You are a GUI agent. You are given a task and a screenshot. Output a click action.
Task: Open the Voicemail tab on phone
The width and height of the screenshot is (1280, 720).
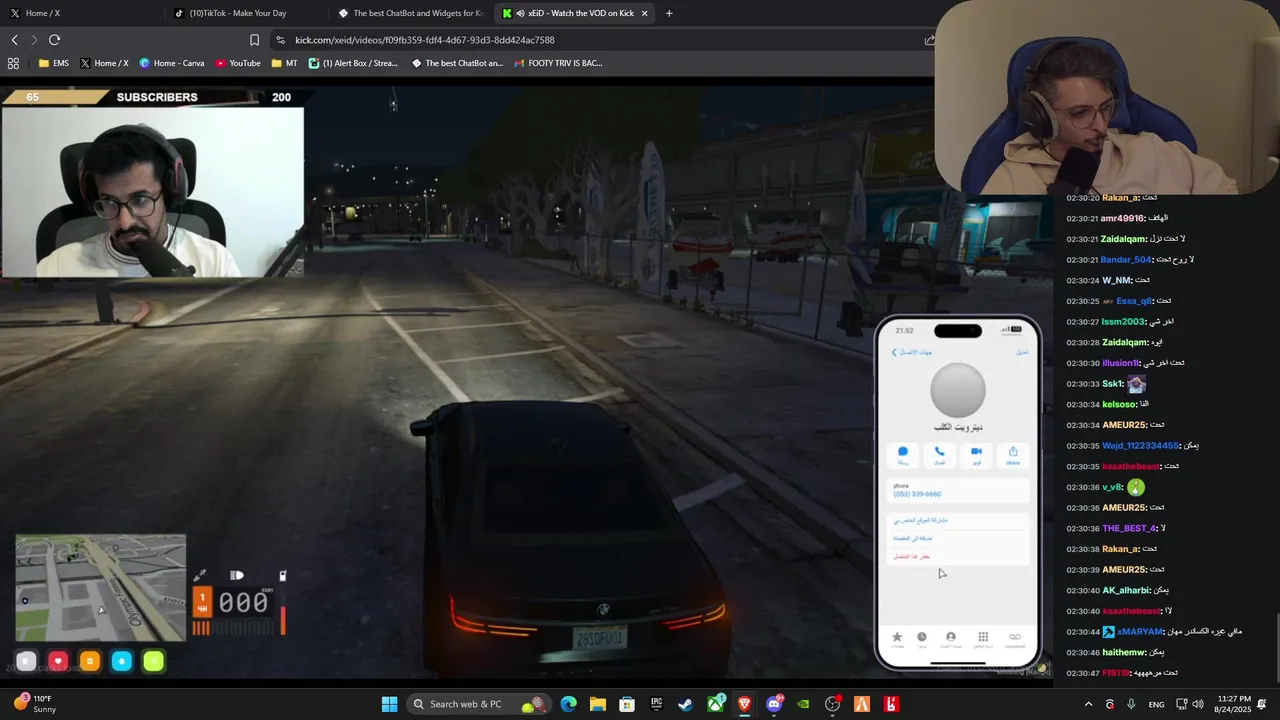(x=1014, y=638)
